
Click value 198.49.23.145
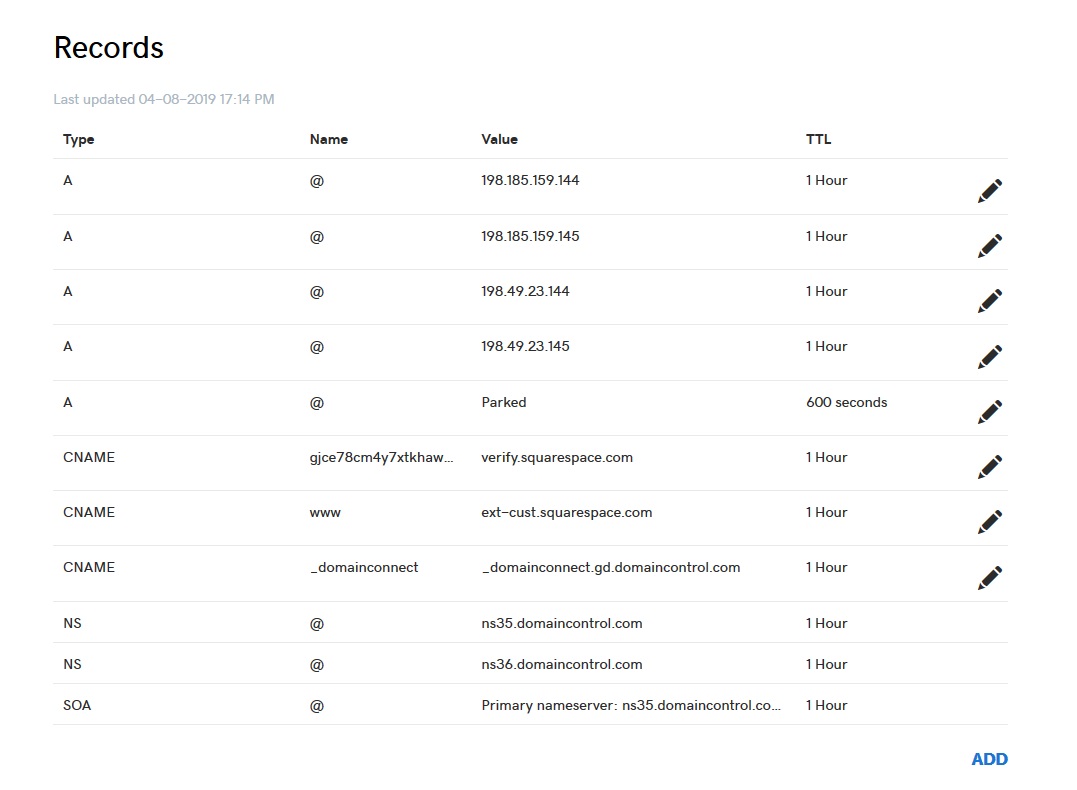[525, 346]
